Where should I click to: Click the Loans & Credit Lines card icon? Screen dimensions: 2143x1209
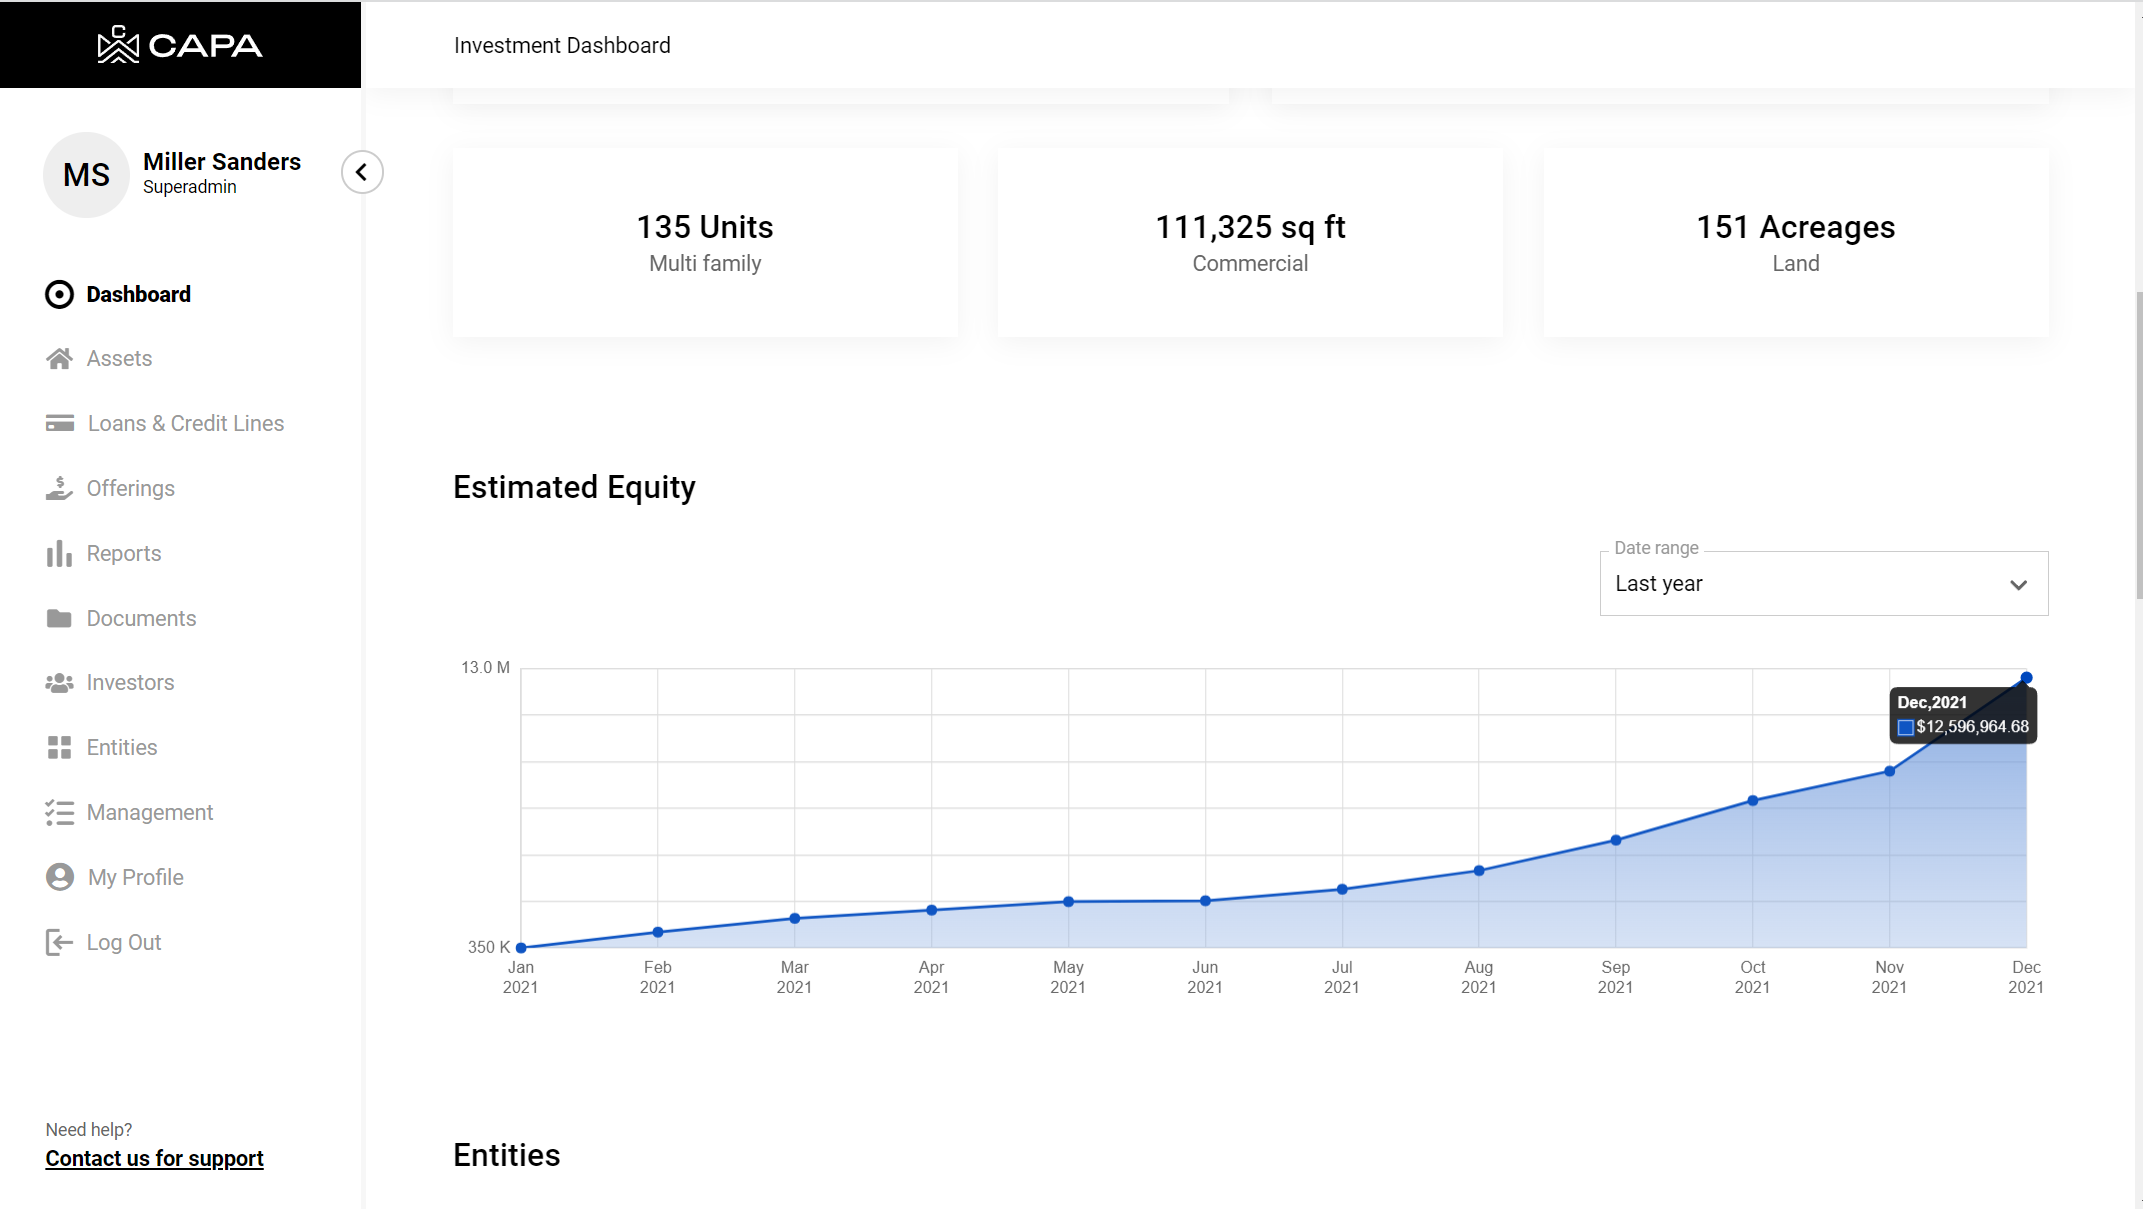[x=59, y=424]
